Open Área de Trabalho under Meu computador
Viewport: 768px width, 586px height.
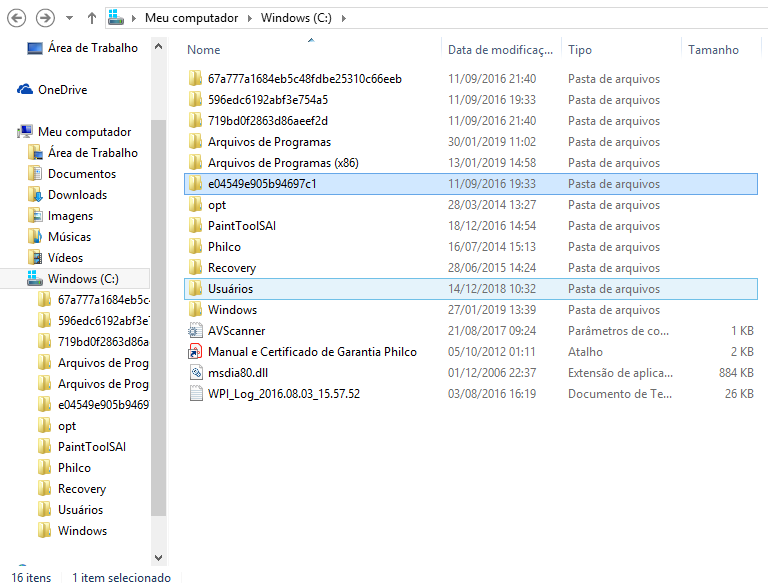(92, 153)
